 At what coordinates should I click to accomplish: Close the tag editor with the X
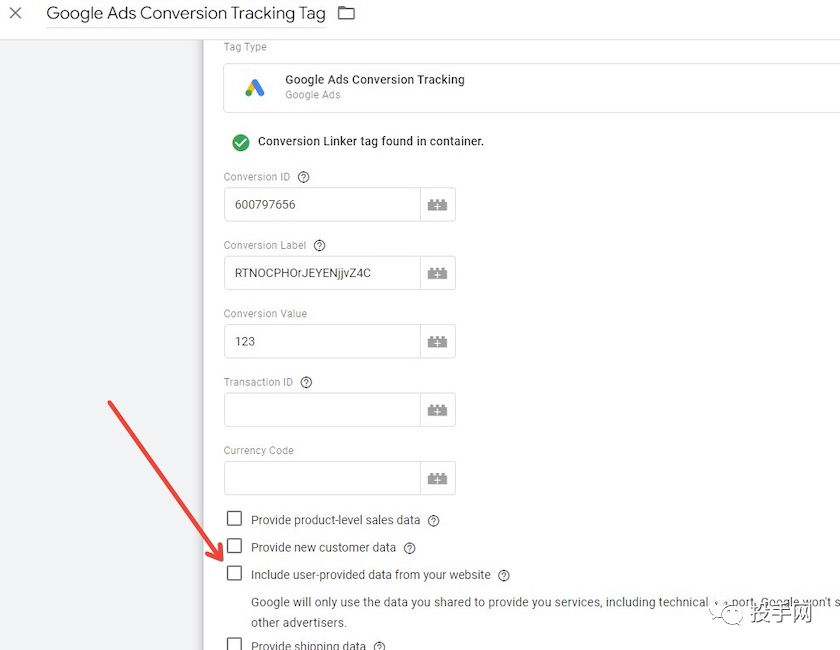click(x=15, y=13)
